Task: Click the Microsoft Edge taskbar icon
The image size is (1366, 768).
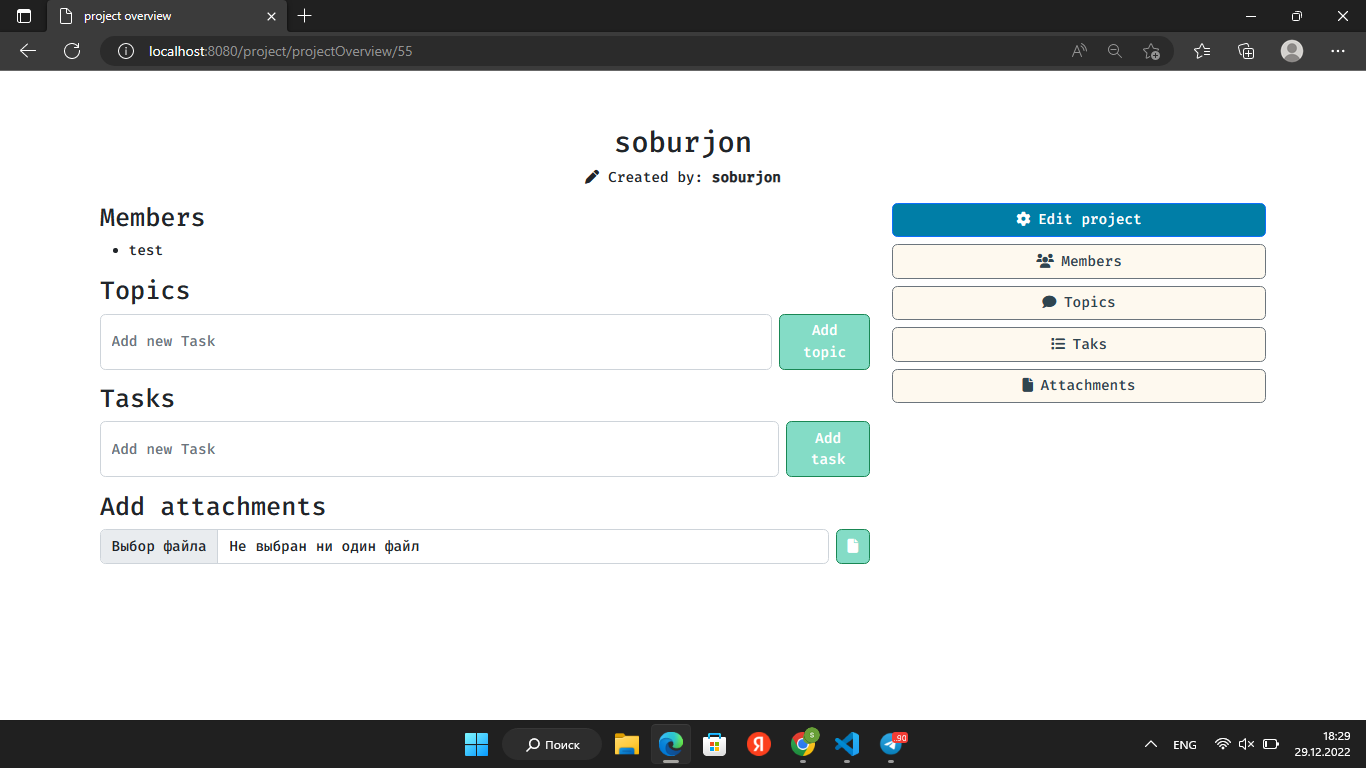Action: pos(671,744)
